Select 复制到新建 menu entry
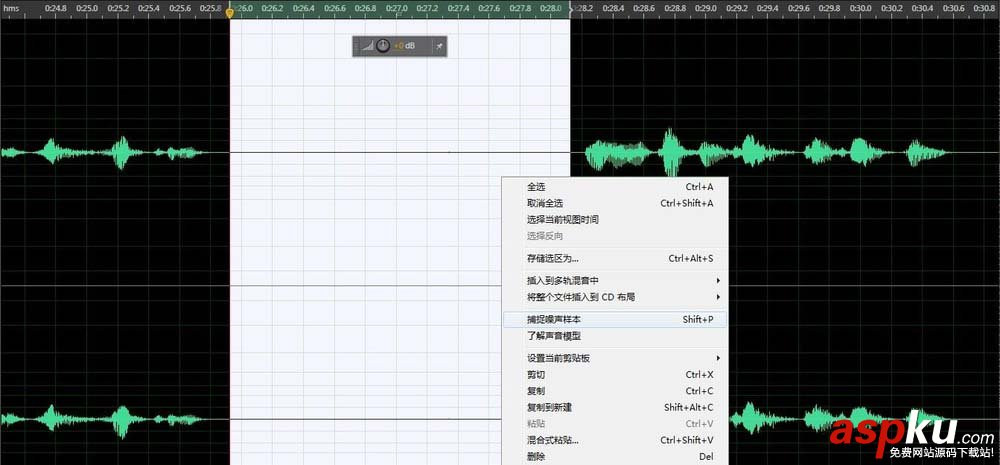The image size is (1000, 465). click(x=615, y=408)
